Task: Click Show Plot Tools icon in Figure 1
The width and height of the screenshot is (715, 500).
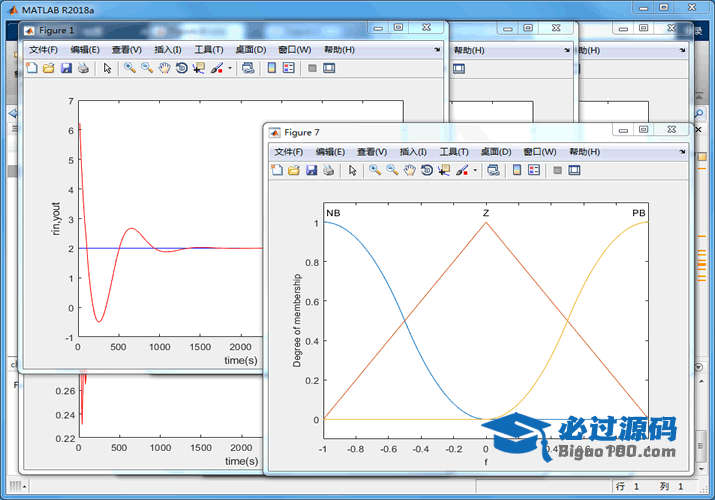Action: [x=329, y=68]
